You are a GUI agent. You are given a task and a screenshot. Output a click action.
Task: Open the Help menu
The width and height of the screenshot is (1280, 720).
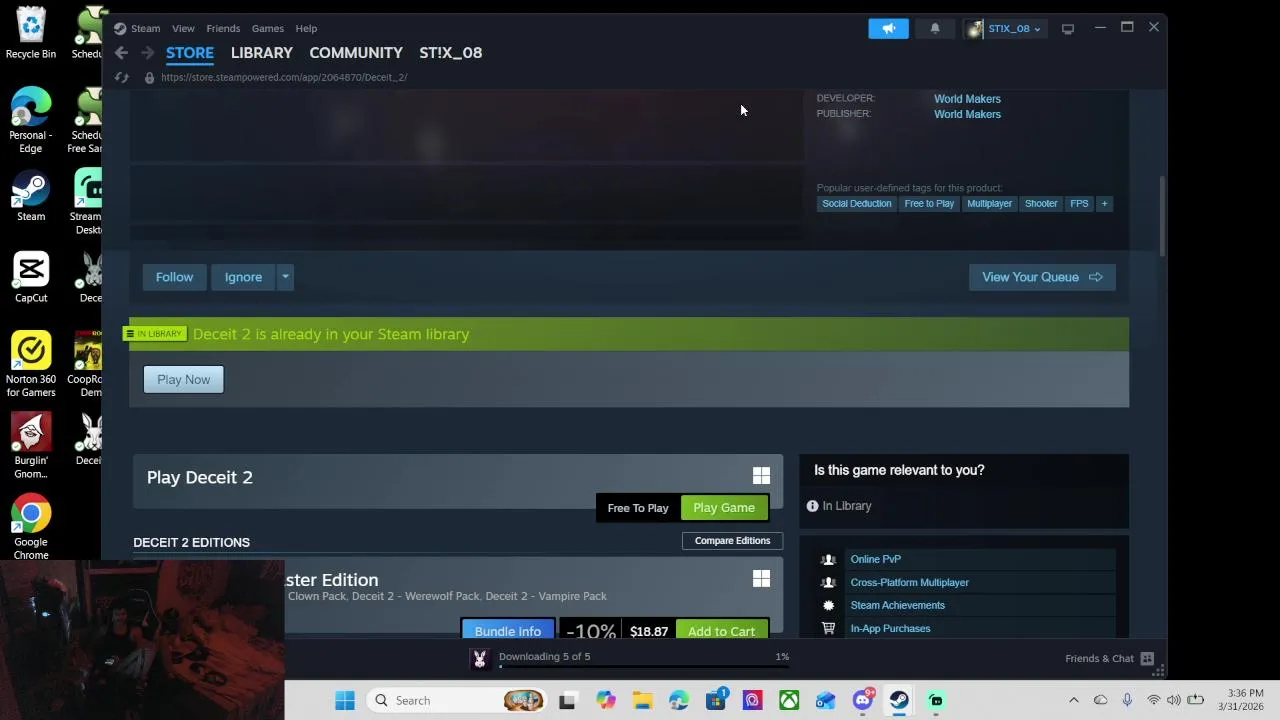pyautogui.click(x=306, y=28)
